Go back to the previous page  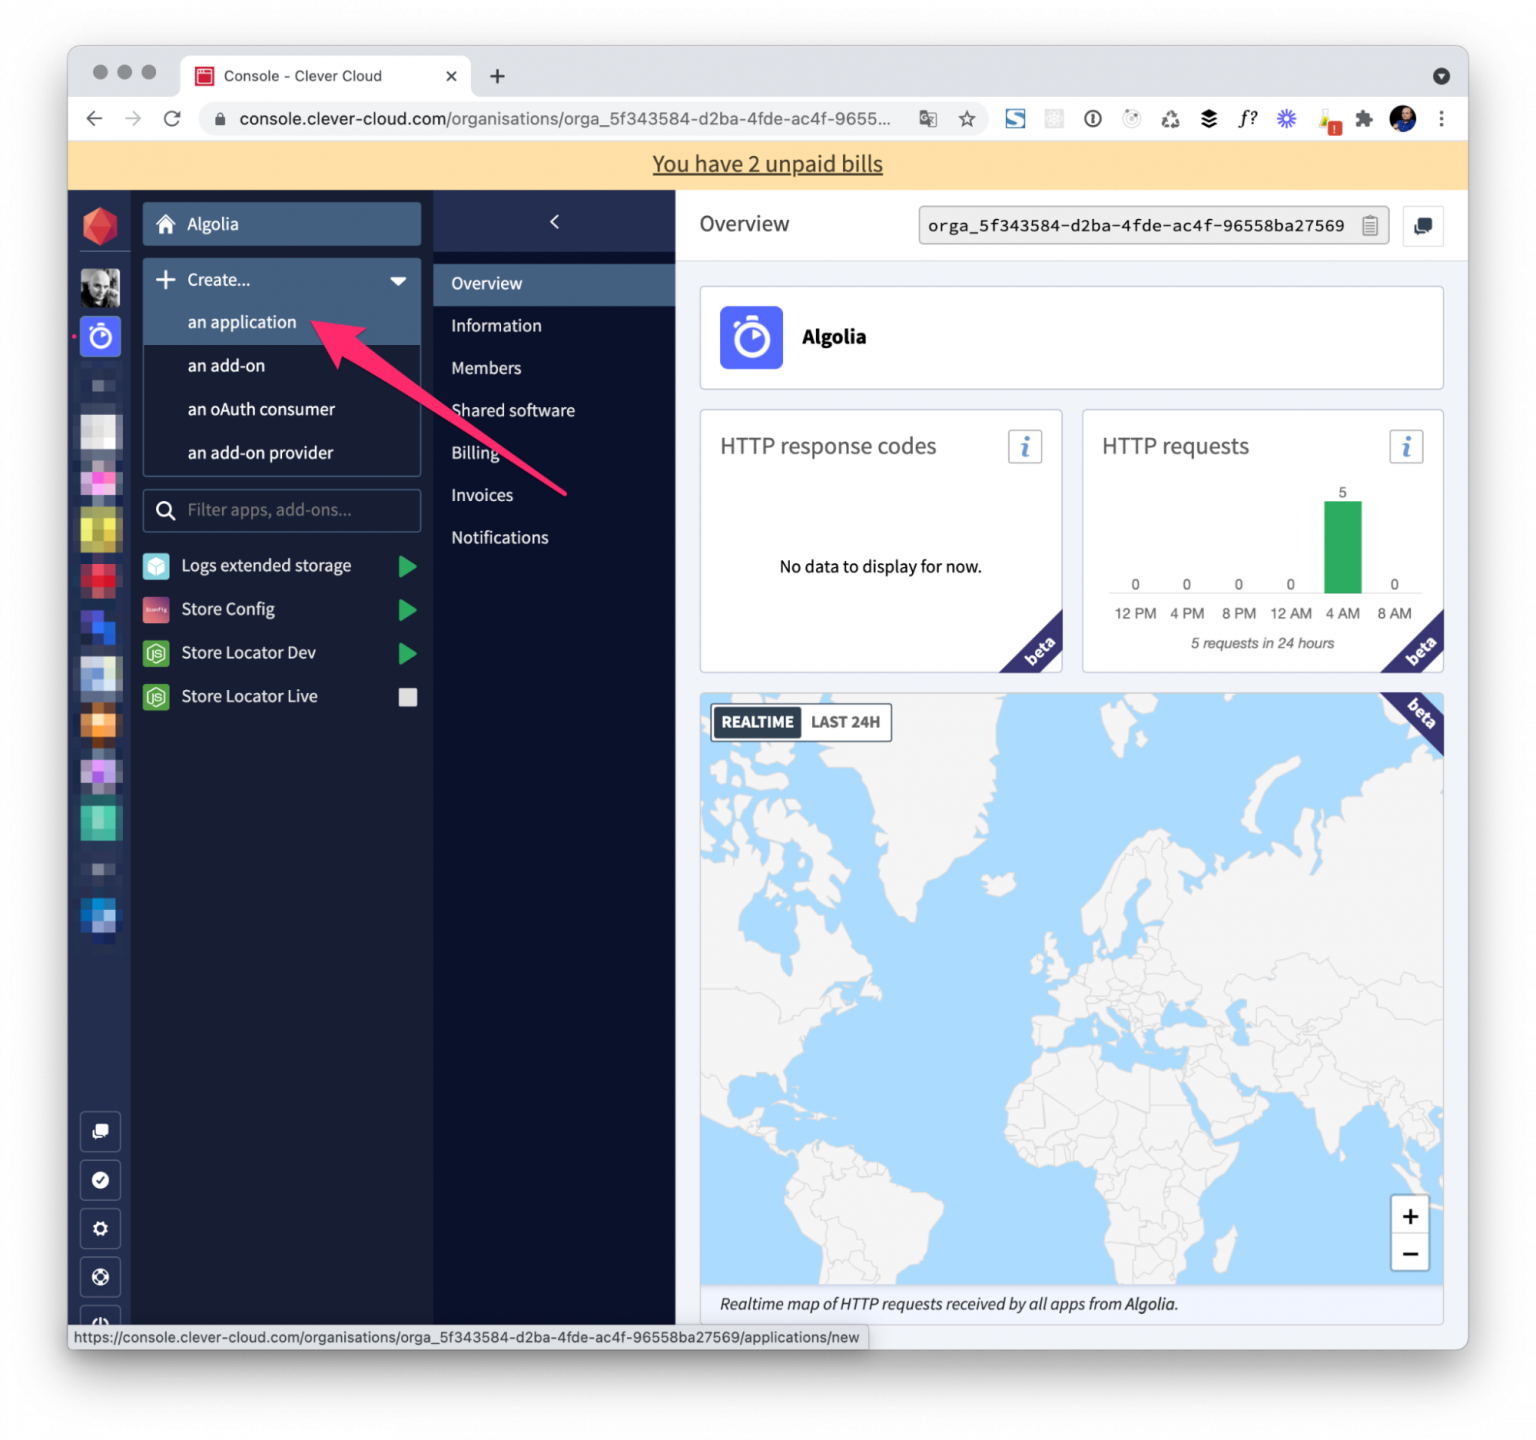(95, 119)
